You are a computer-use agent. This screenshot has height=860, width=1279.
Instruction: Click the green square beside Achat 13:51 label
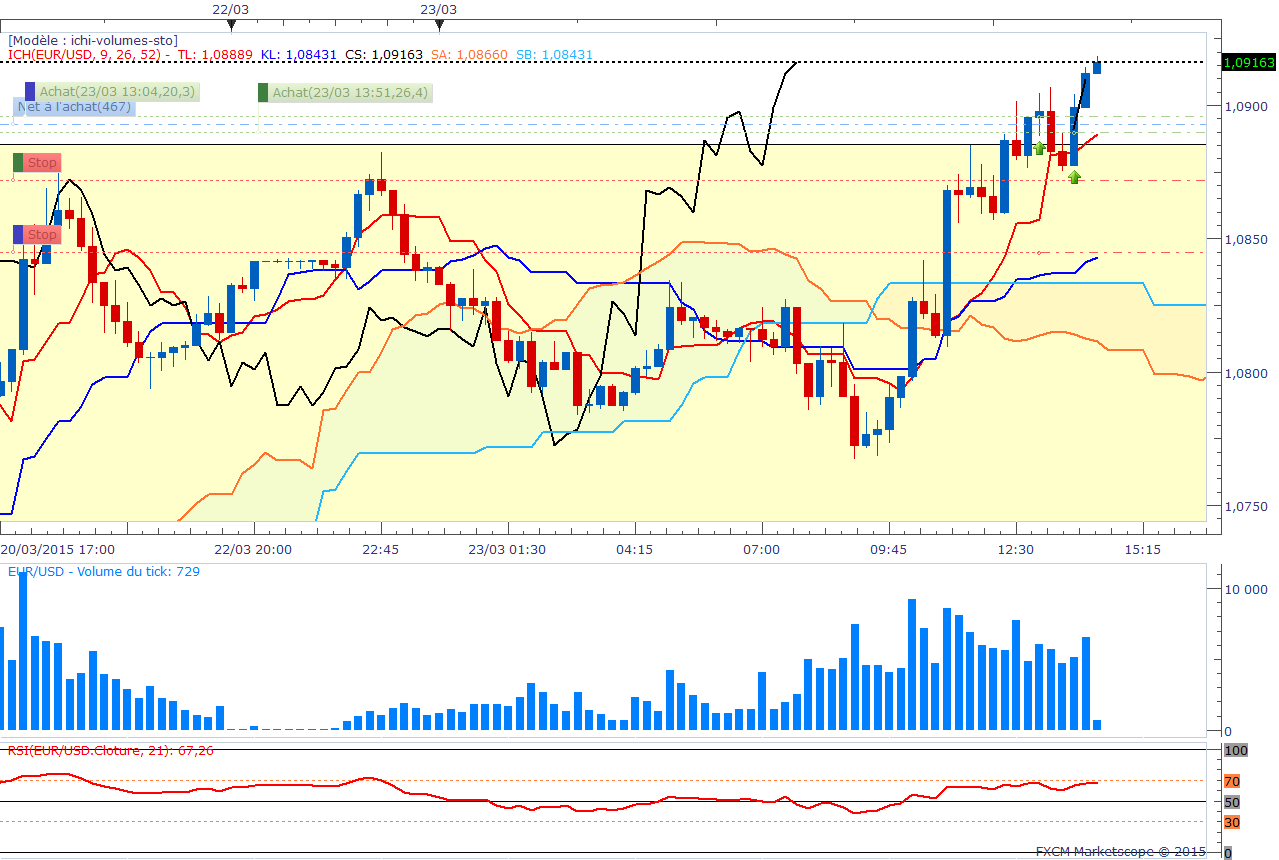coord(263,93)
